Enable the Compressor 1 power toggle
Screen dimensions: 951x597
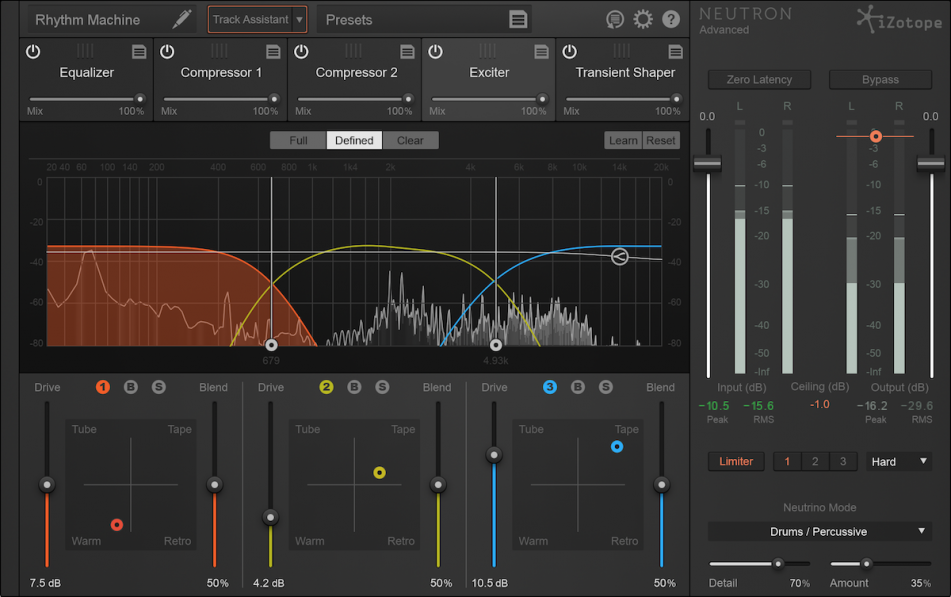click(166, 51)
